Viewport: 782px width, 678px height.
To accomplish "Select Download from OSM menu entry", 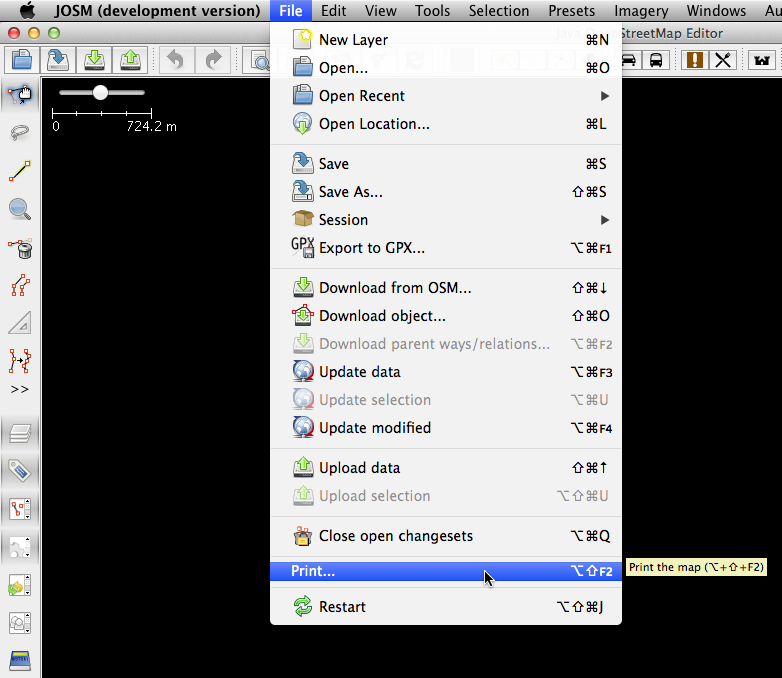I will 395,288.
